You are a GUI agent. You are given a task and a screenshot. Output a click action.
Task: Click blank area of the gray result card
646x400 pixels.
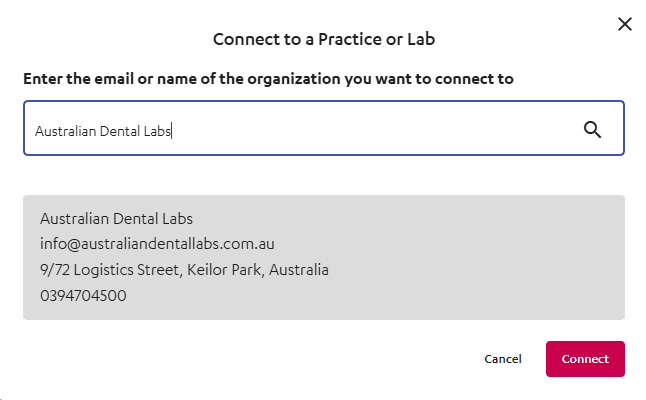474,257
